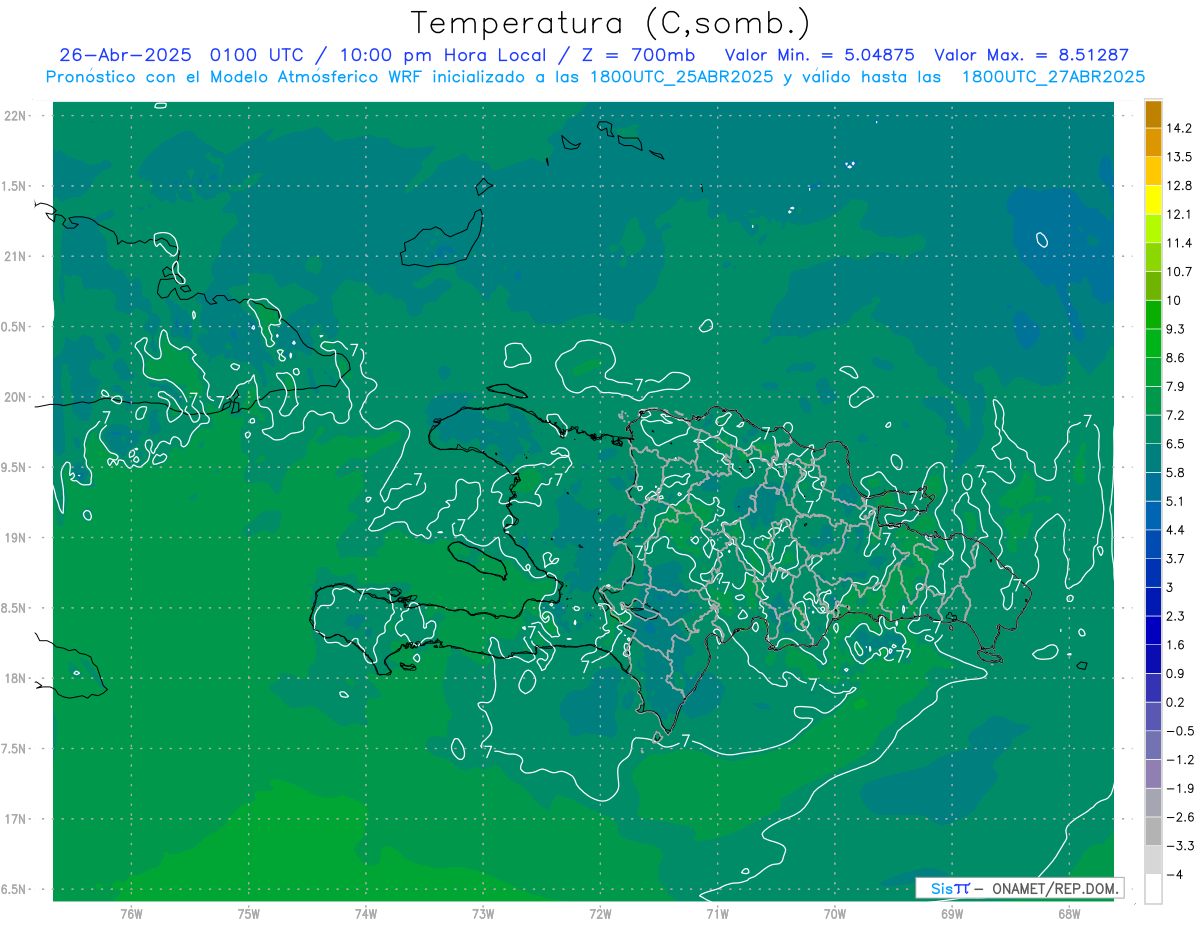Click the '74W' longitude axis label
This screenshot has width=1200, height=927.
click(366, 913)
